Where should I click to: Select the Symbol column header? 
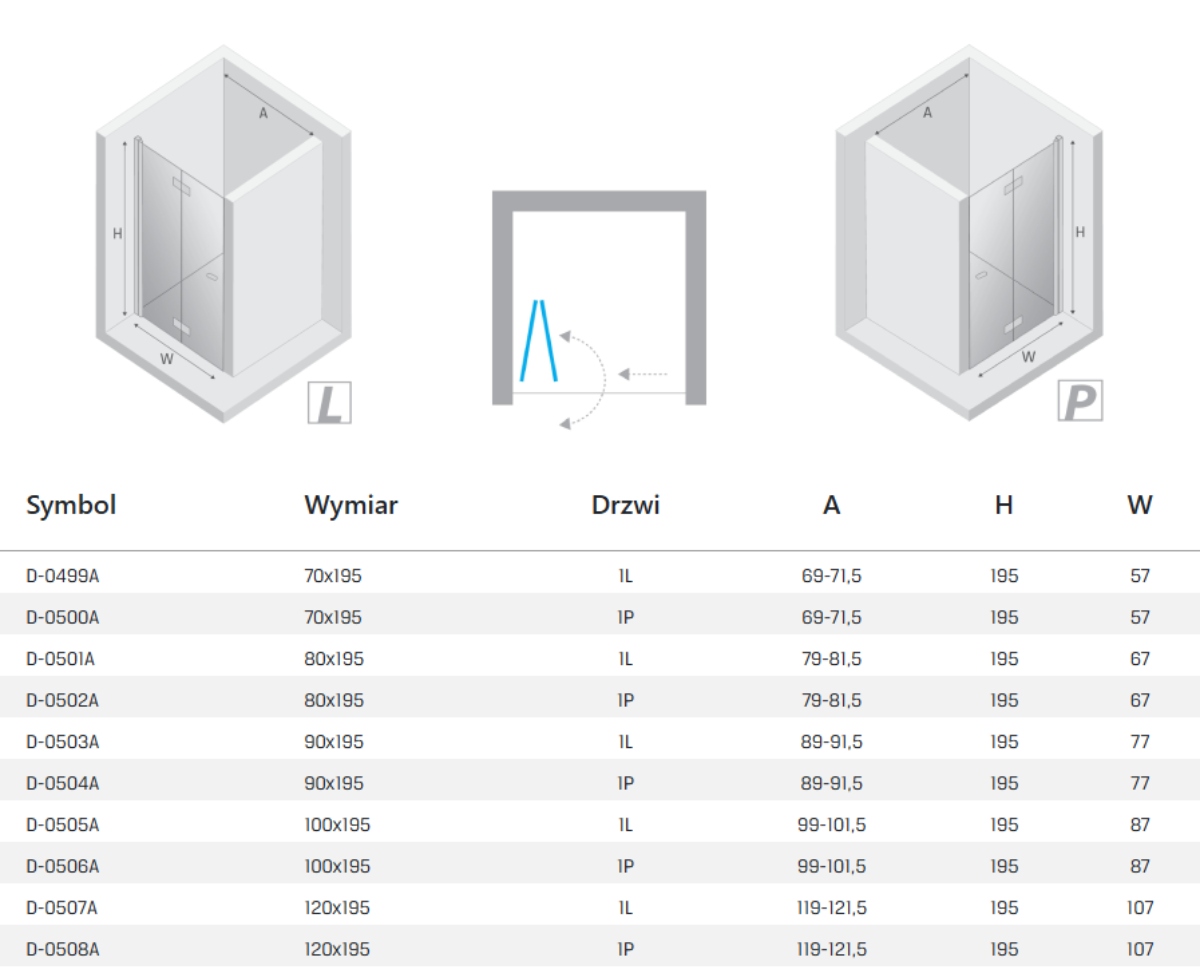(x=71, y=505)
